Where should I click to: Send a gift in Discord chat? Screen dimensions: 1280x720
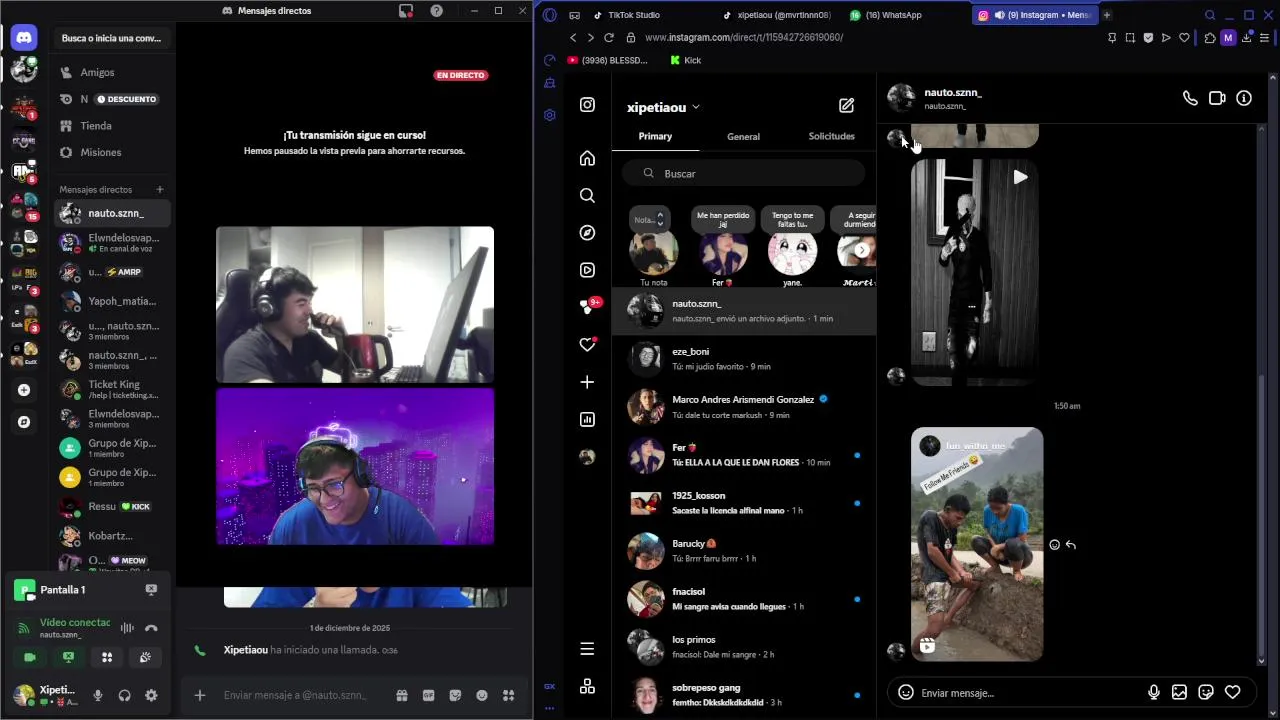coord(401,695)
